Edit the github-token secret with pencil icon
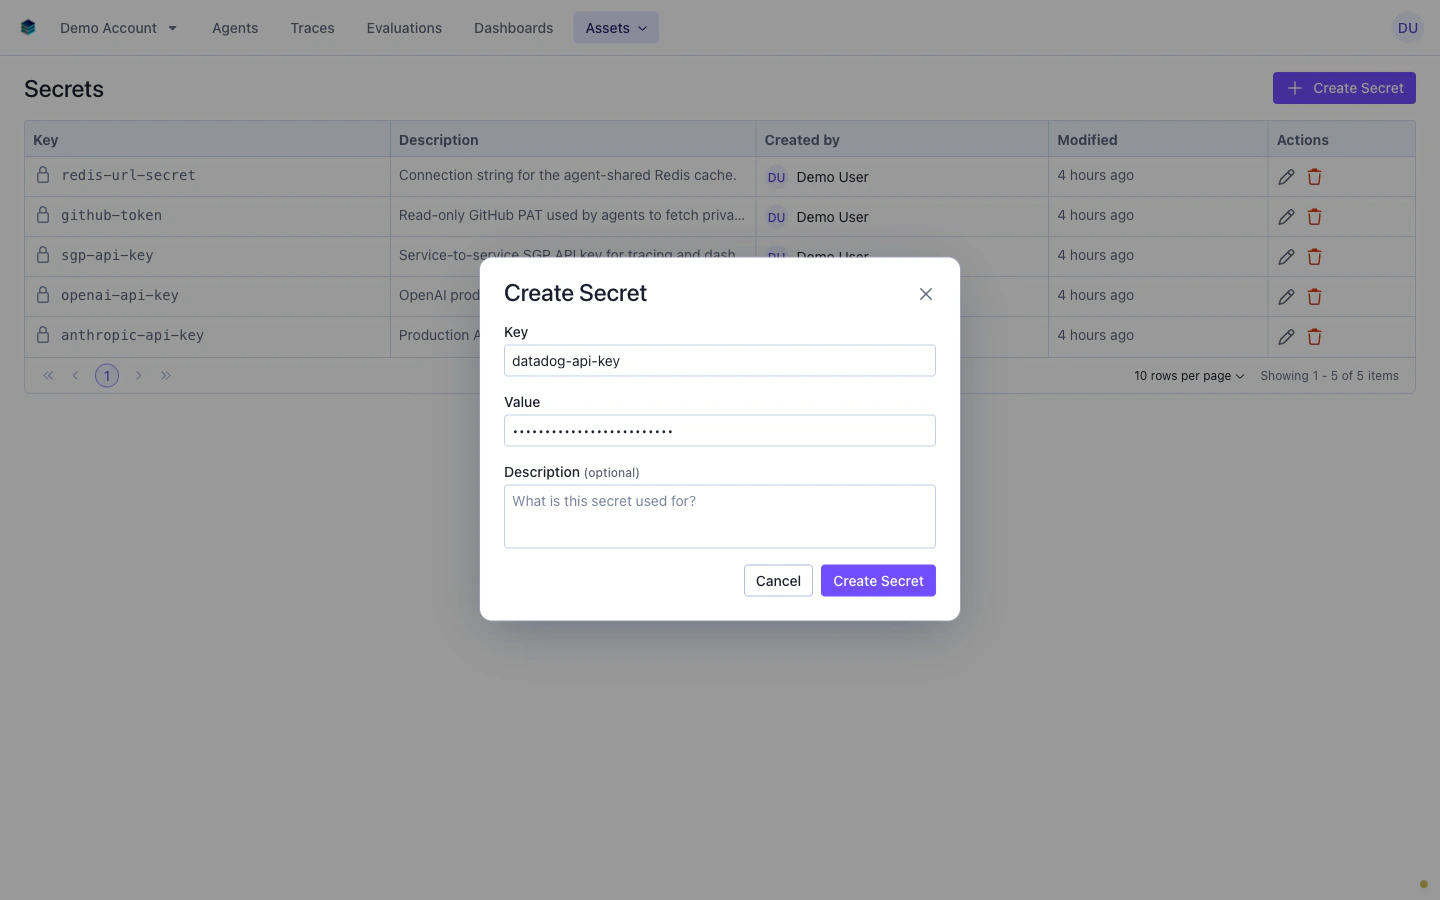This screenshot has width=1440, height=900. [x=1286, y=217]
